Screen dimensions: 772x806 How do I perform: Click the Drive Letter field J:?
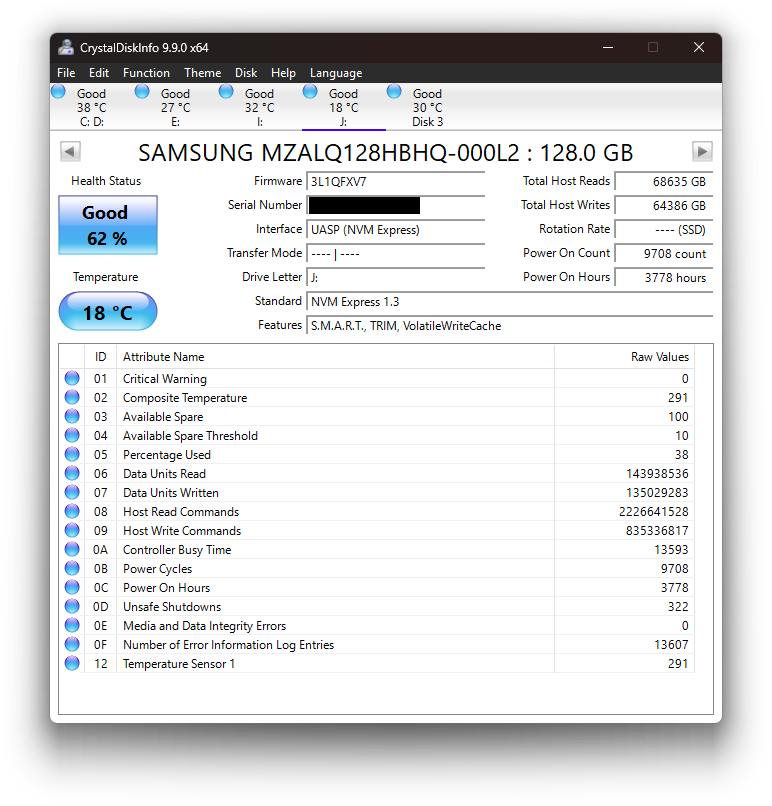point(395,278)
